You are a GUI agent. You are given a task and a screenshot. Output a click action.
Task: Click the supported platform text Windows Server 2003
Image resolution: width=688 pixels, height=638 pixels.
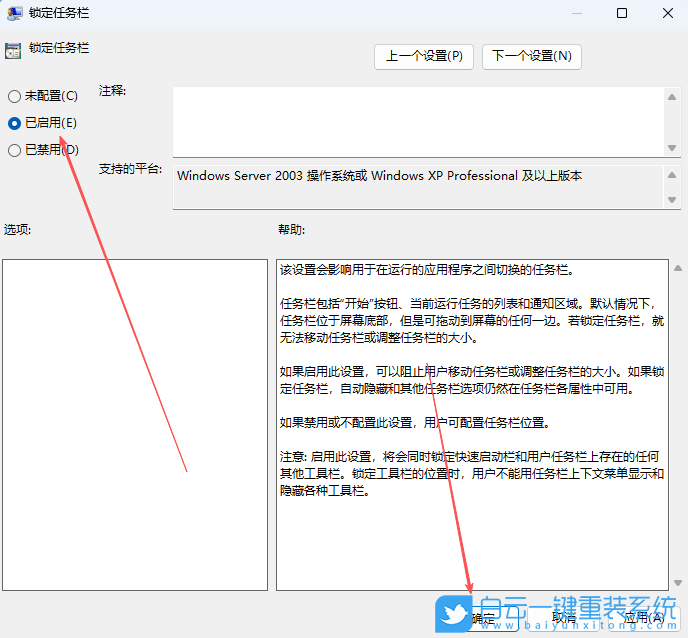(x=379, y=176)
